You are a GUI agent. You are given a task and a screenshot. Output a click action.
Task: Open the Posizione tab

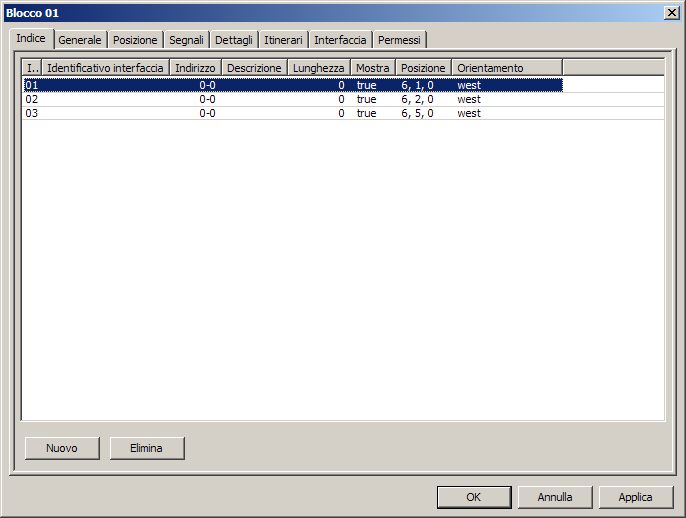click(135, 40)
